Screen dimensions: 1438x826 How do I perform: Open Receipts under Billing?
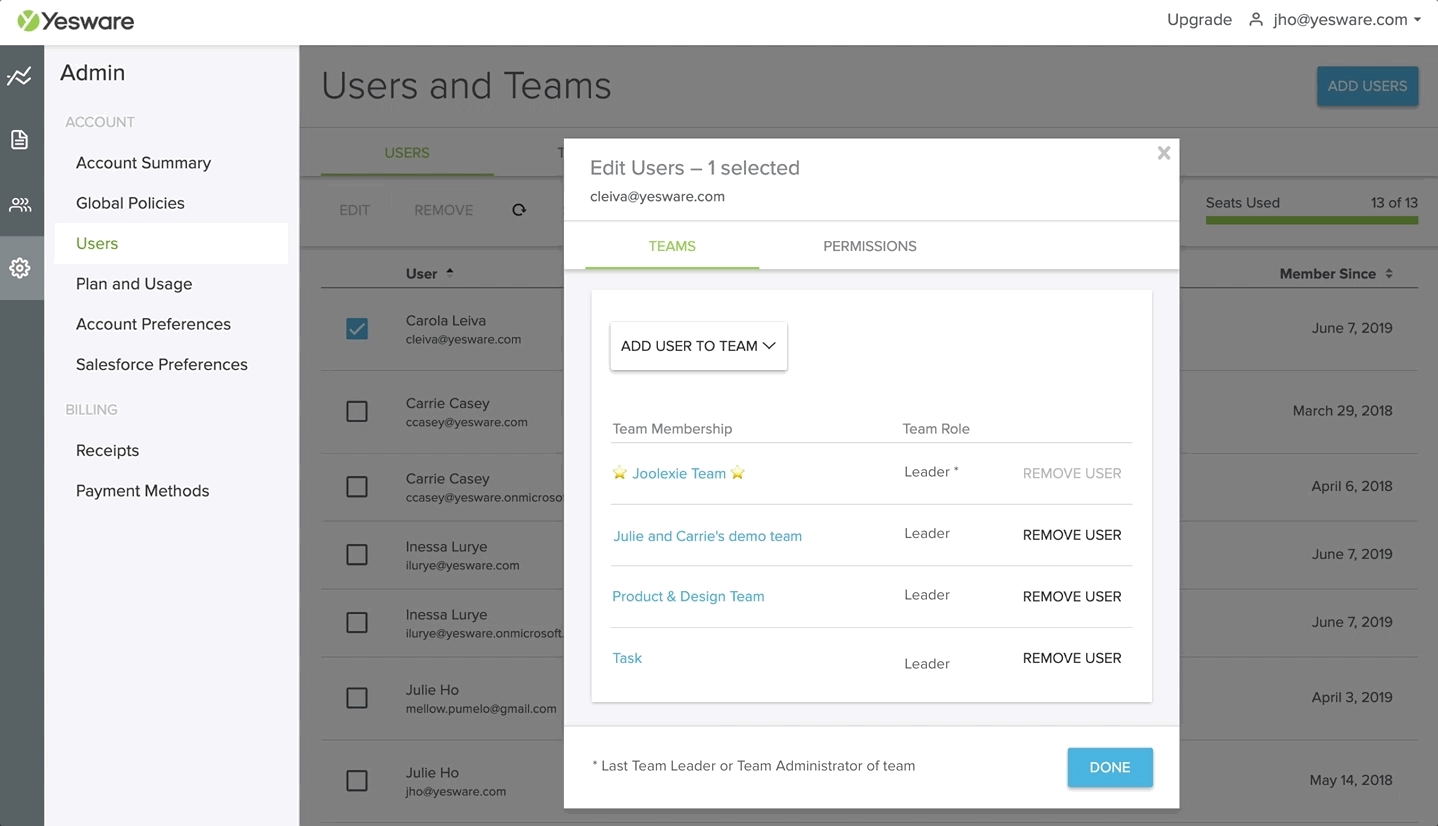[x=107, y=451]
